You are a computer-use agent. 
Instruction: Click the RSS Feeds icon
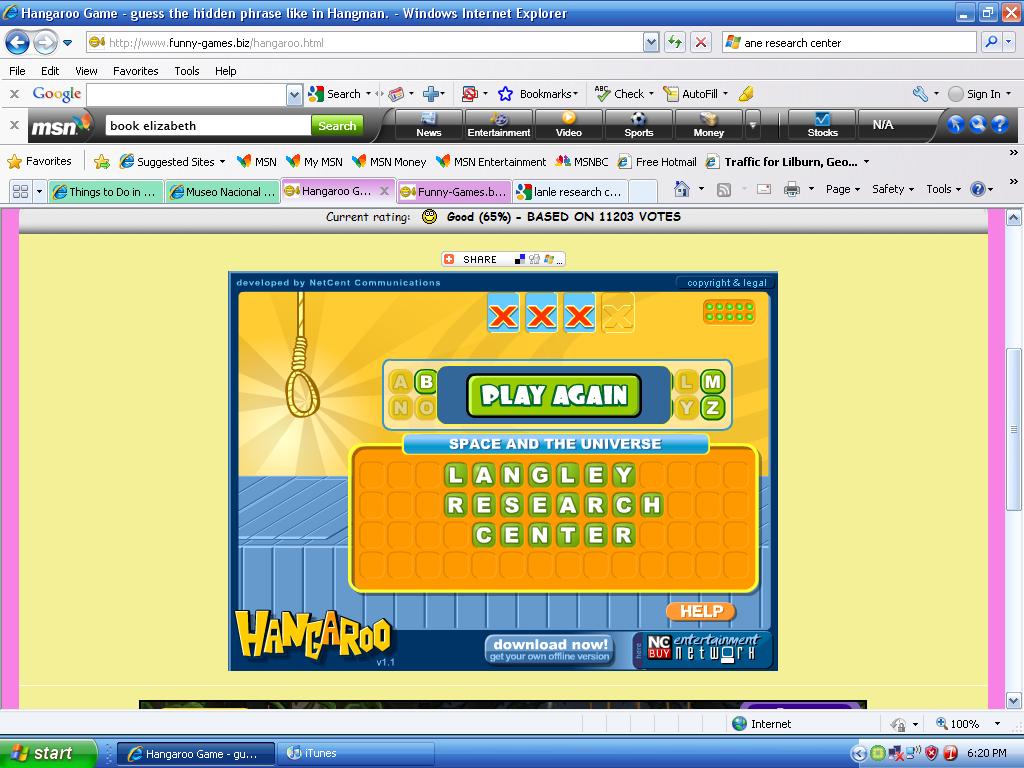click(724, 190)
